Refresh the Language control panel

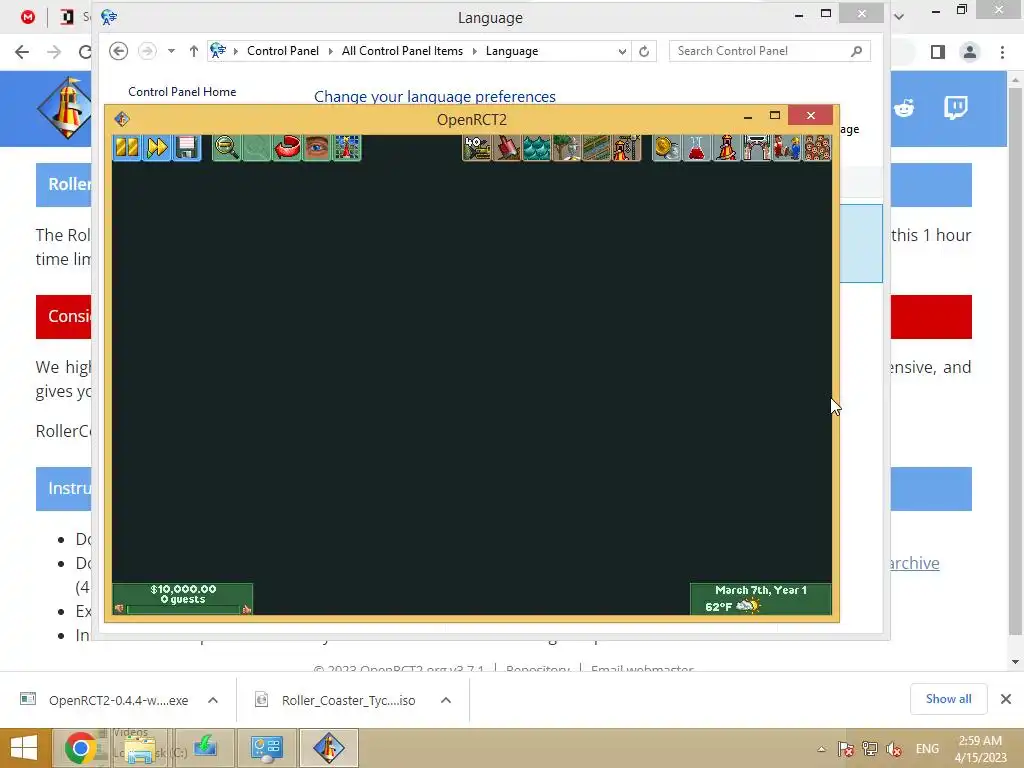(644, 51)
